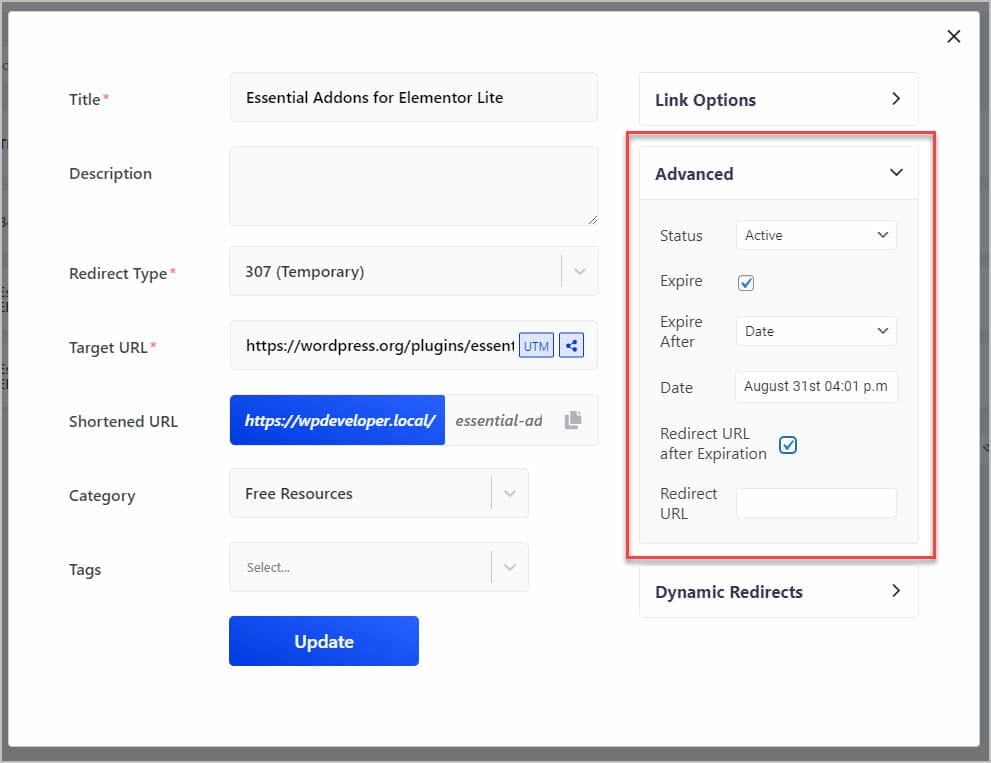Screen dimensions: 991x763
Task: Expand the Dynamic Redirects section
Action: tap(779, 591)
